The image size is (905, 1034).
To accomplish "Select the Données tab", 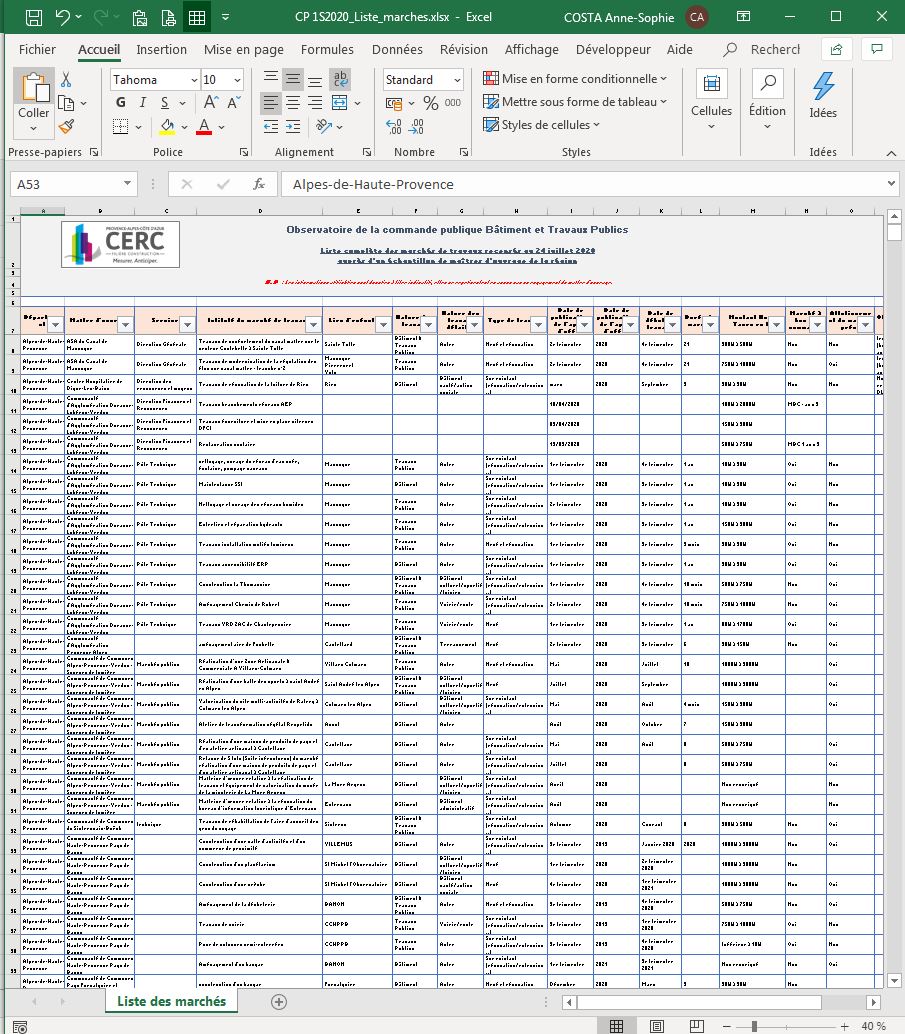I will (x=397, y=49).
